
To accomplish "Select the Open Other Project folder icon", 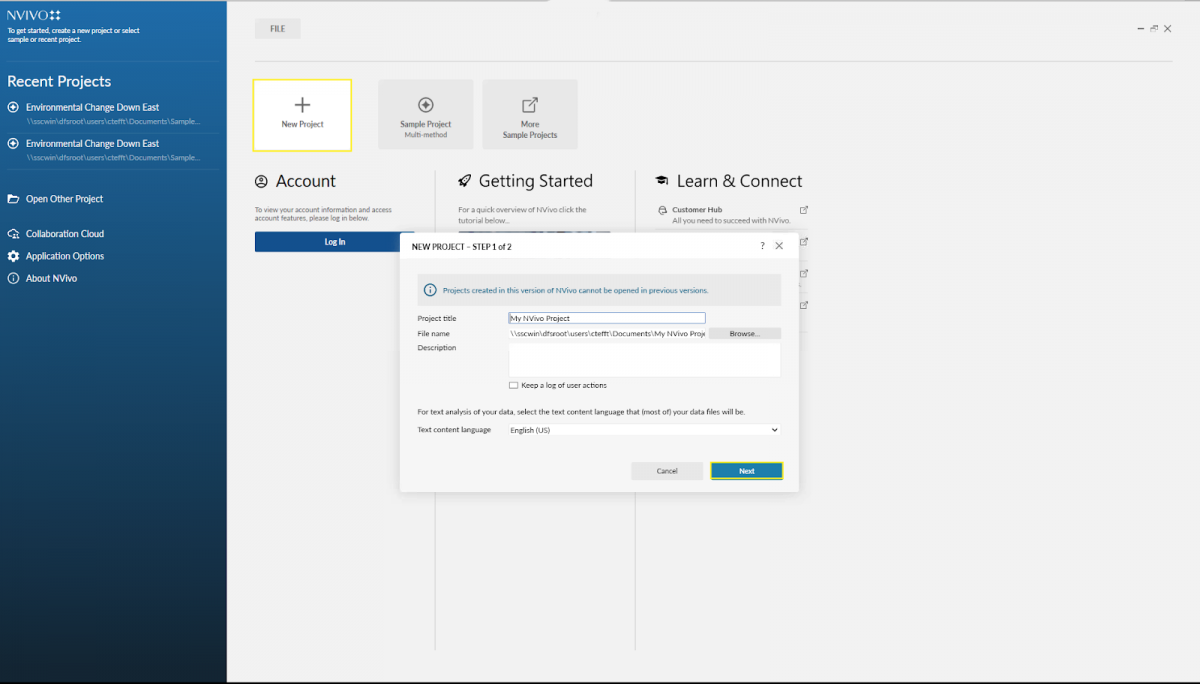I will tap(13, 199).
